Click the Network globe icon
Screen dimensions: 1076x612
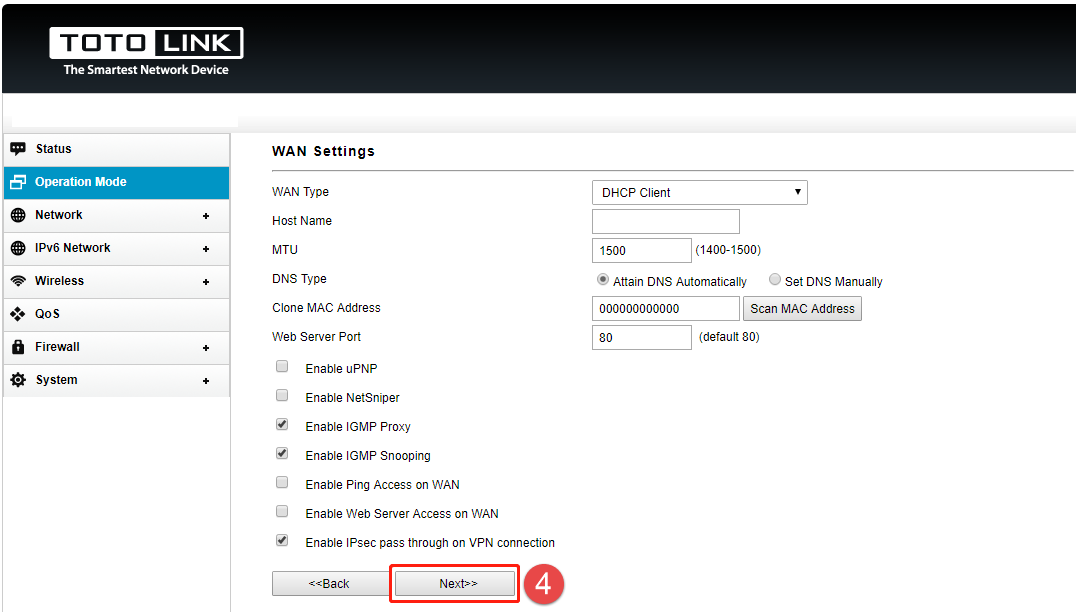[18, 215]
